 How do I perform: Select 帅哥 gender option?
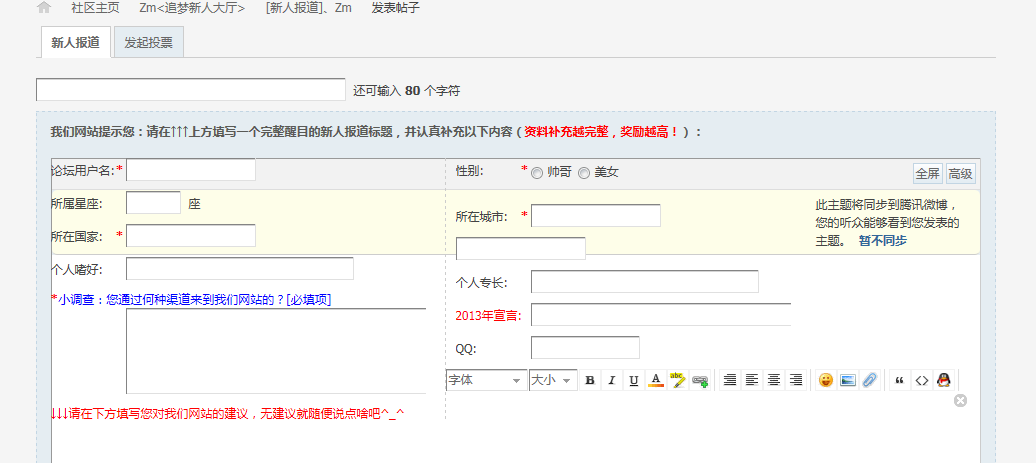(536, 173)
